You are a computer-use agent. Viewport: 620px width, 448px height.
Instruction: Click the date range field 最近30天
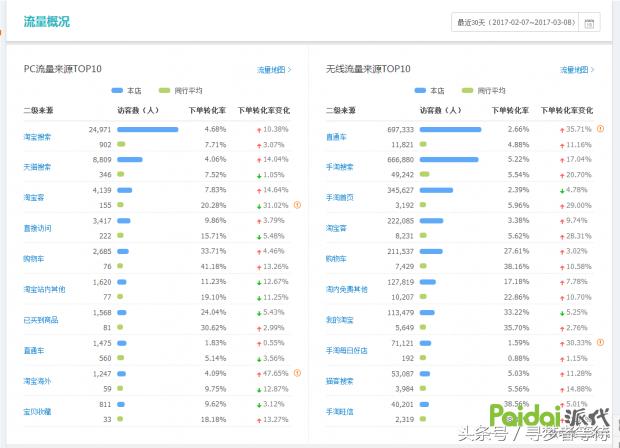515,22
